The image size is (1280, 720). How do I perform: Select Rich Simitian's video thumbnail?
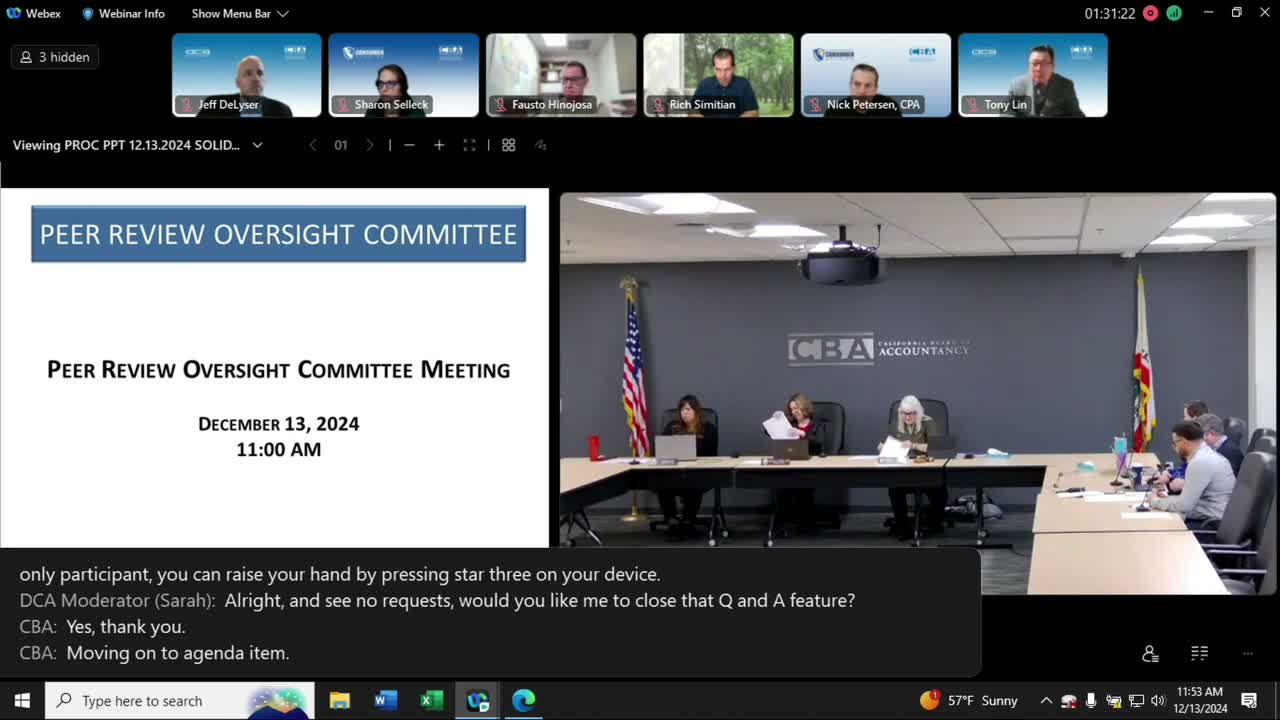point(719,75)
